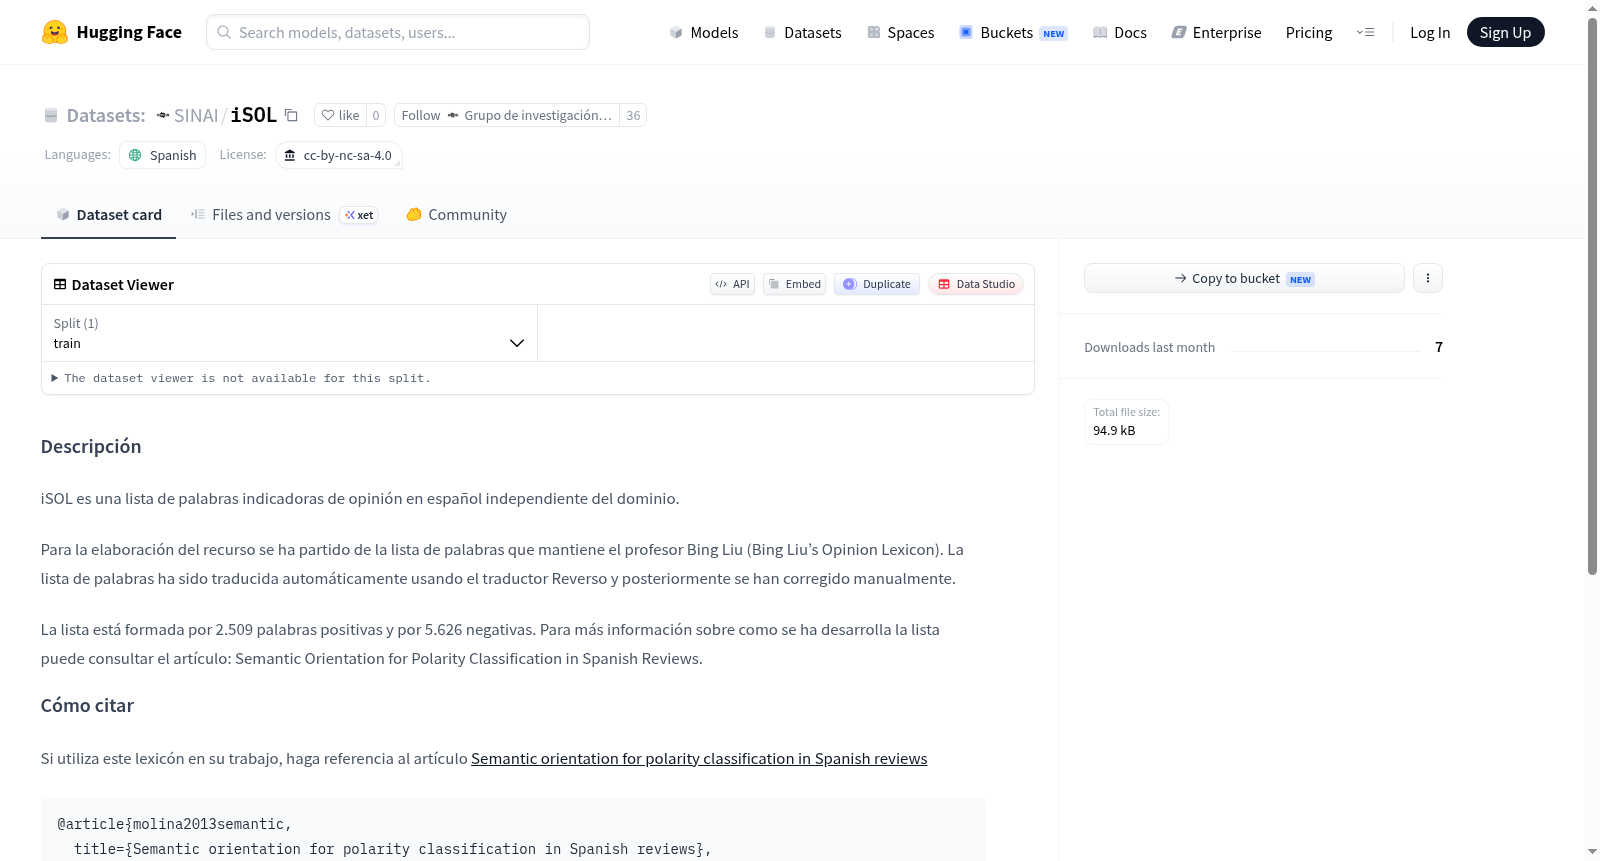Open Buckets in top navigation
Screen dimensions: 1600x861
1013,33
